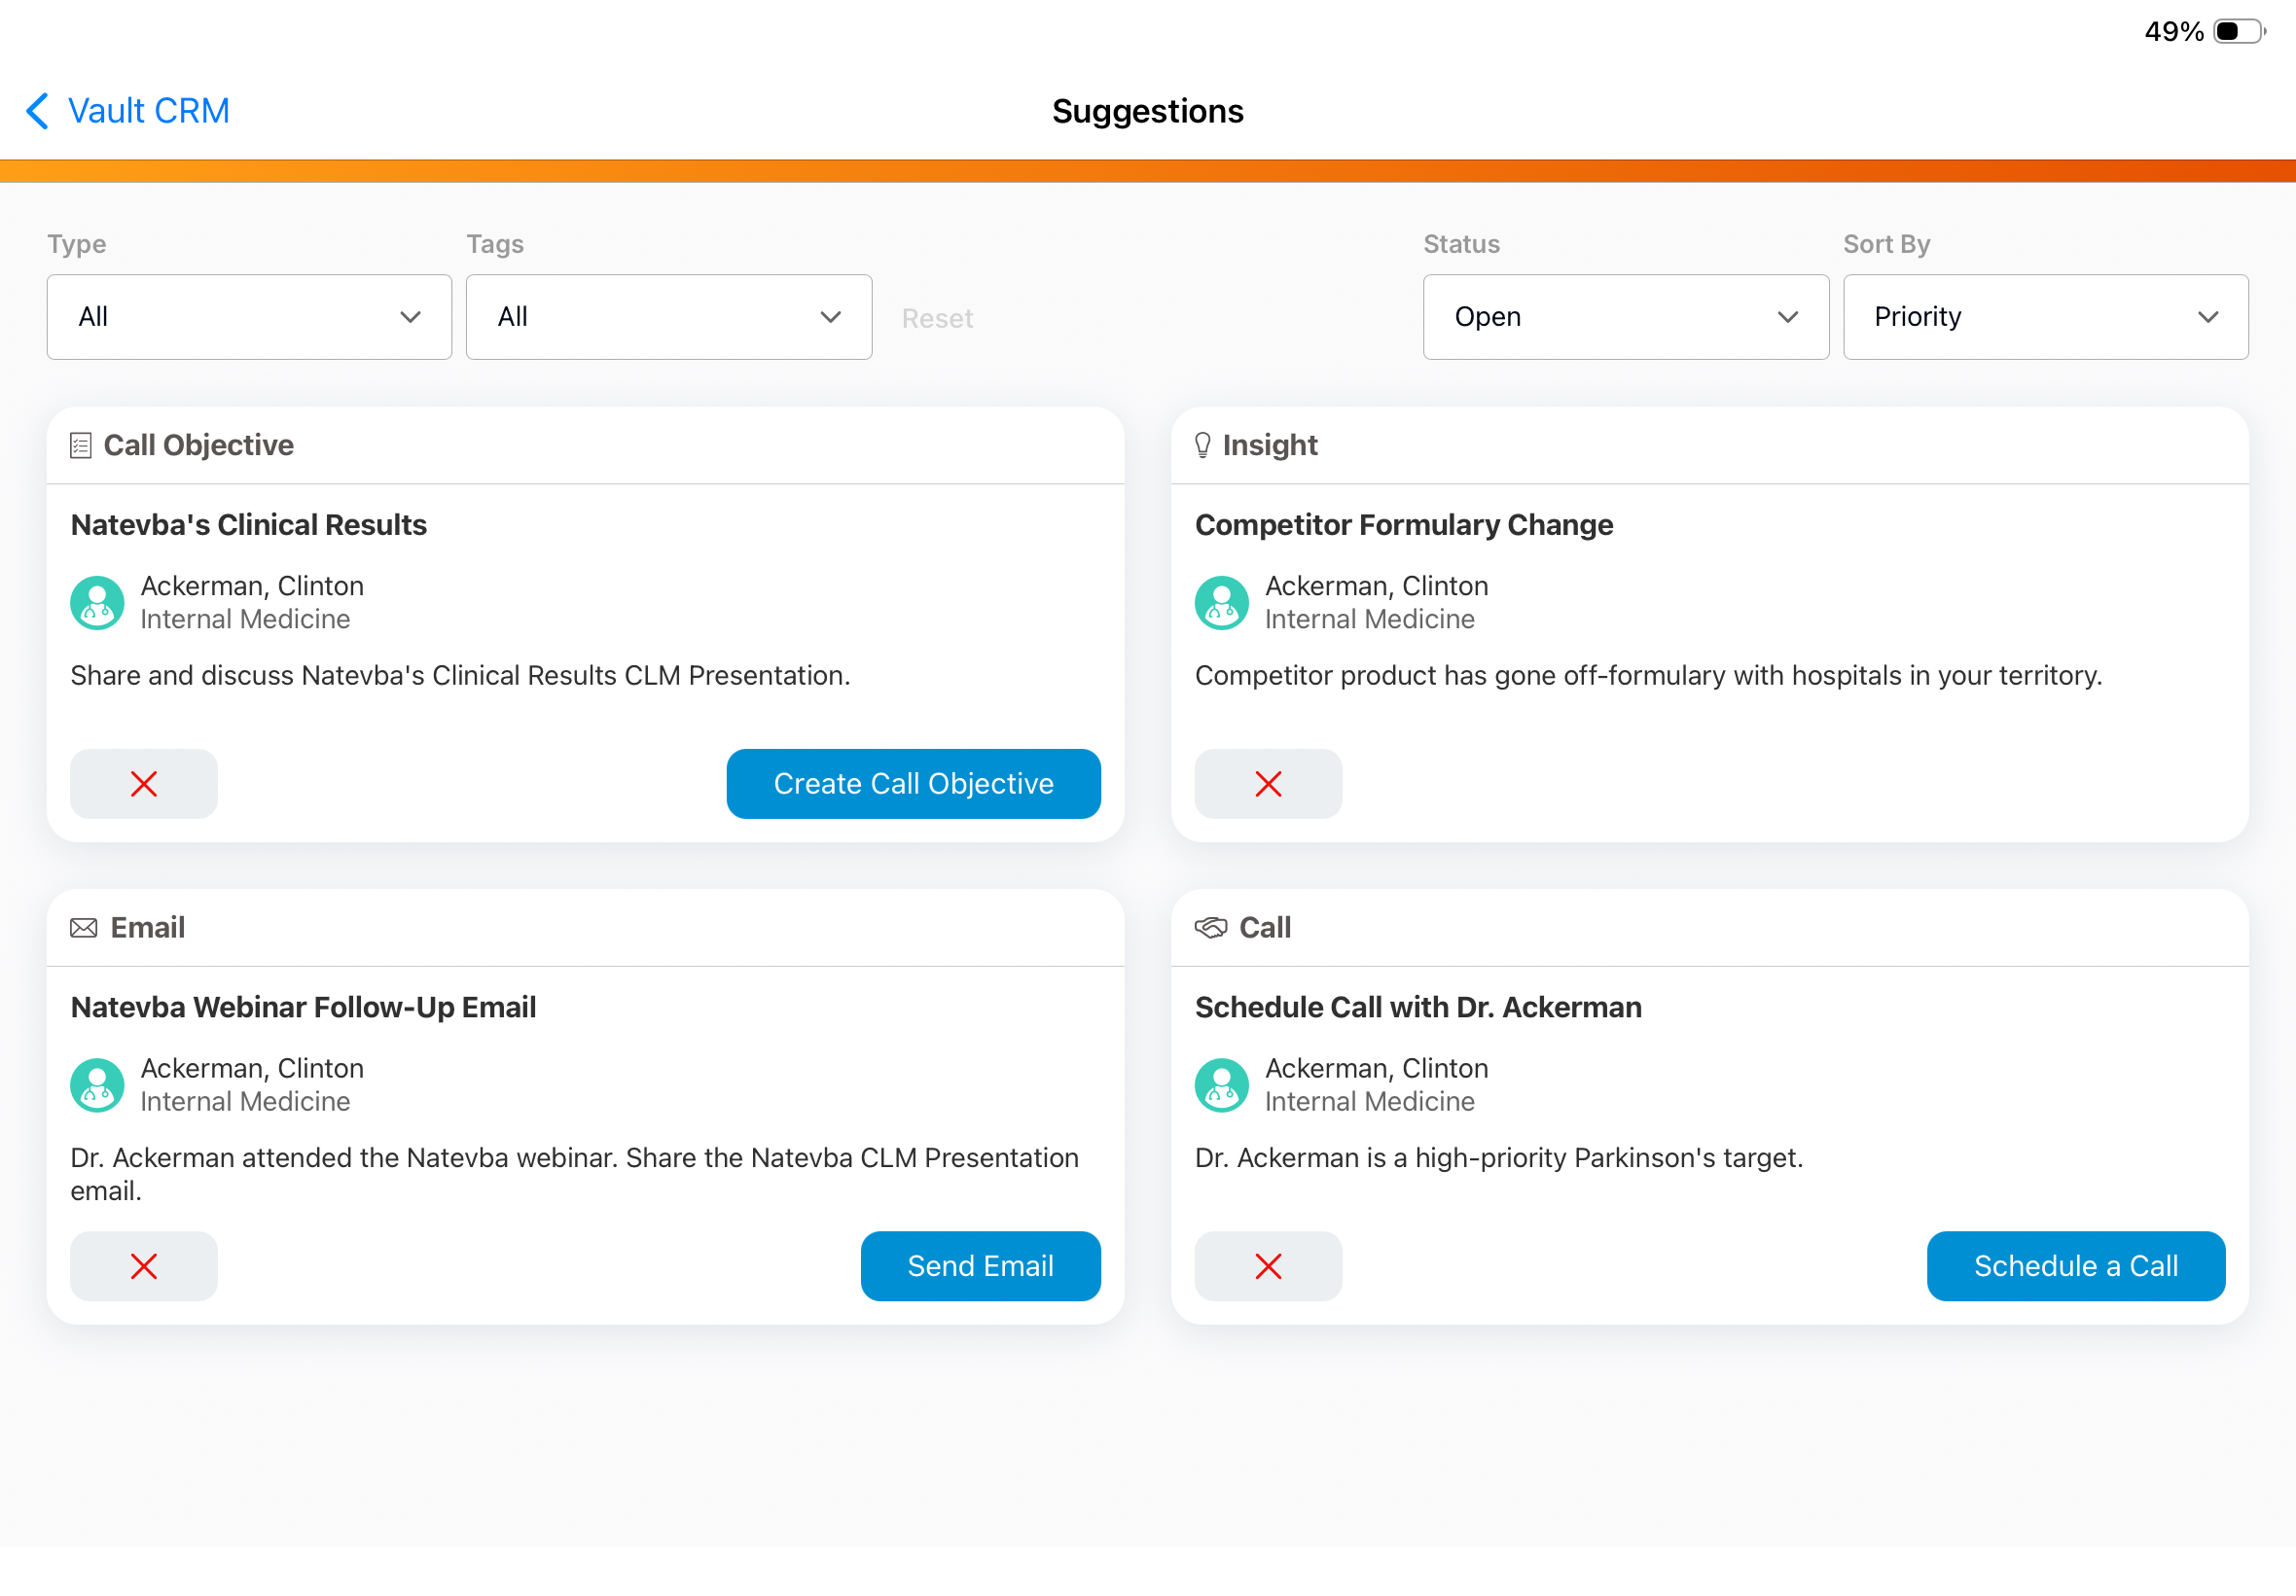2296x1596 pixels.
Task: Click the Reset filters link
Action: [x=936, y=318]
